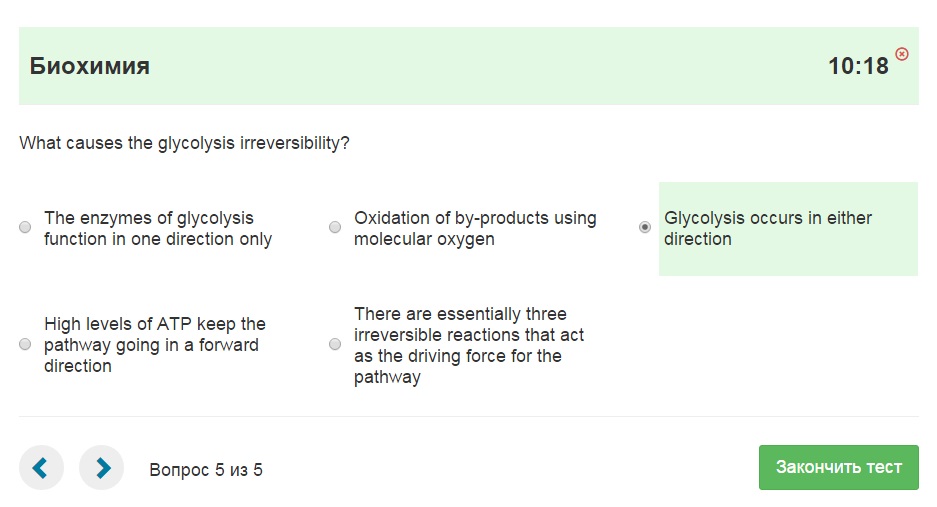937x507 pixels.
Task: Go to the previous question with the left arrow
Action: point(41,468)
